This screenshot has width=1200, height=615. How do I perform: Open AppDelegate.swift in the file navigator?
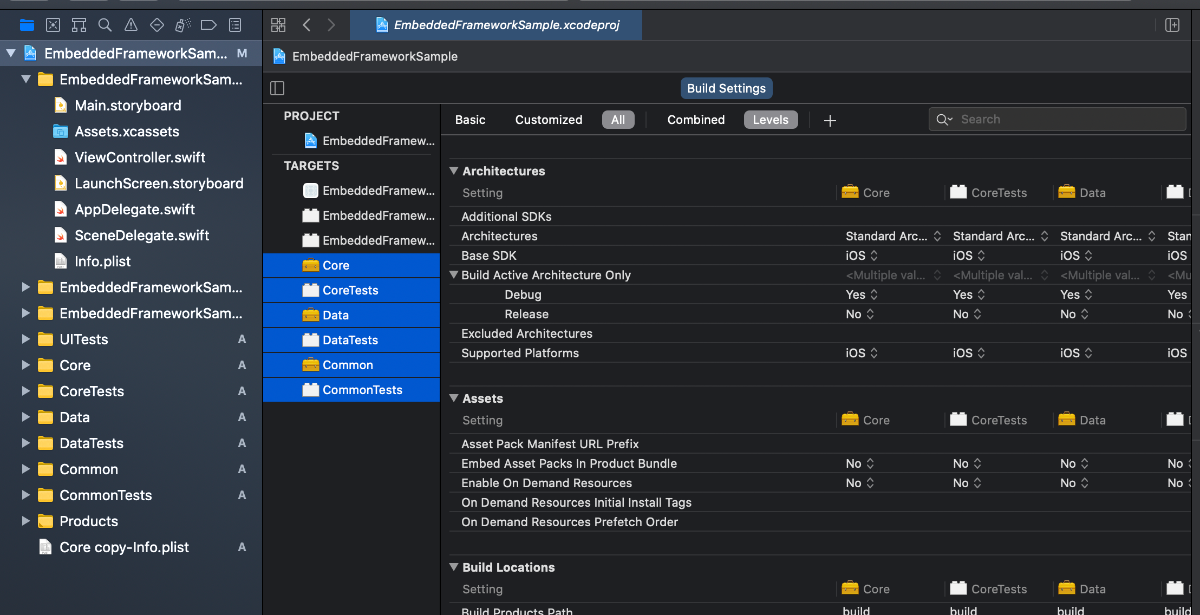point(134,209)
